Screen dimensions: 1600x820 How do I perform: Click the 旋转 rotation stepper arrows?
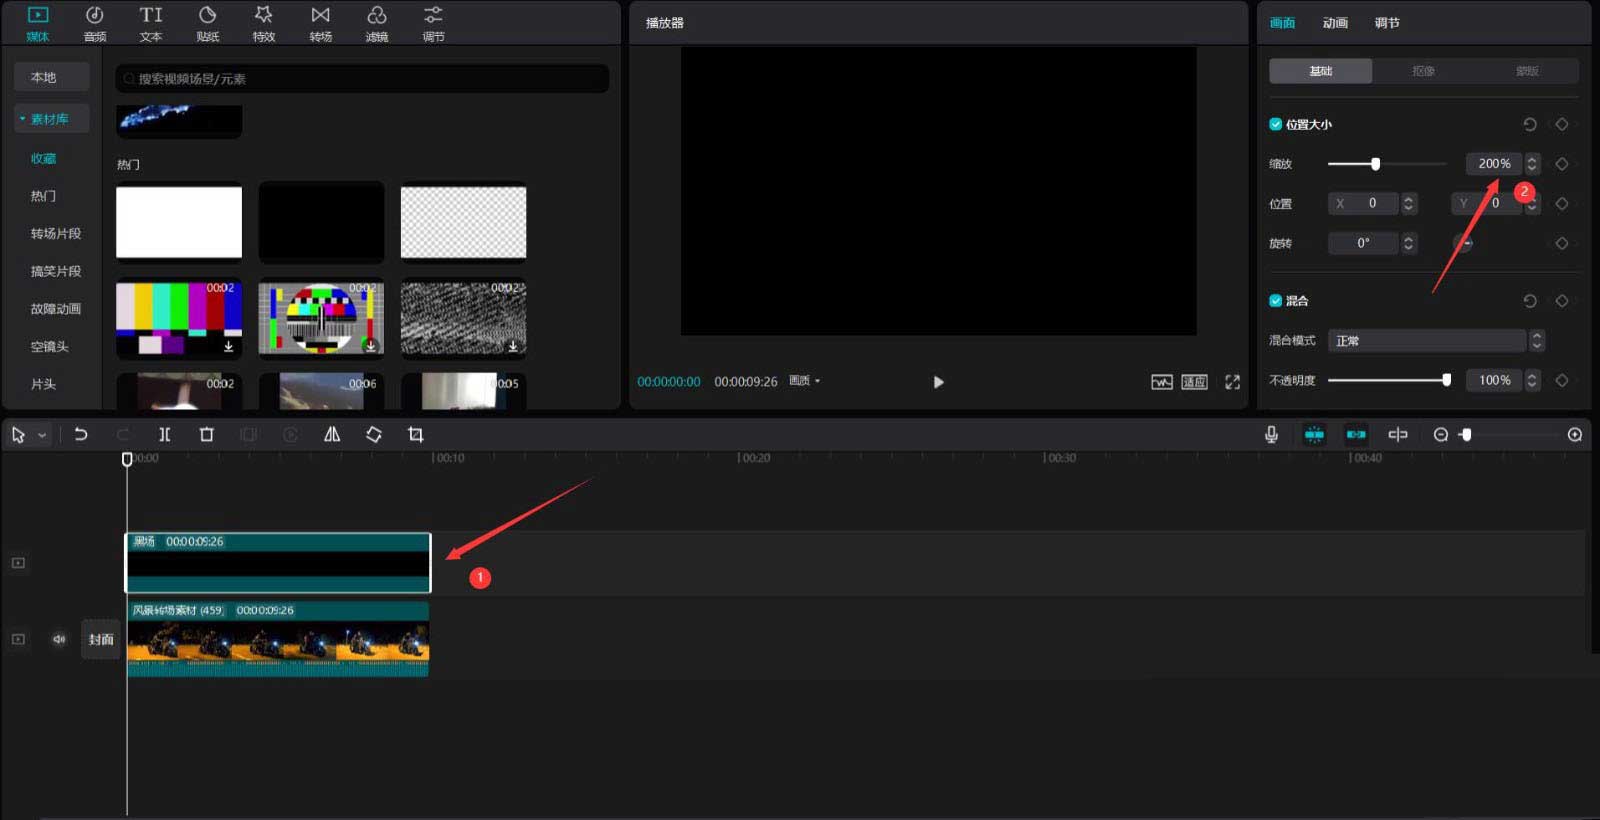(1408, 243)
